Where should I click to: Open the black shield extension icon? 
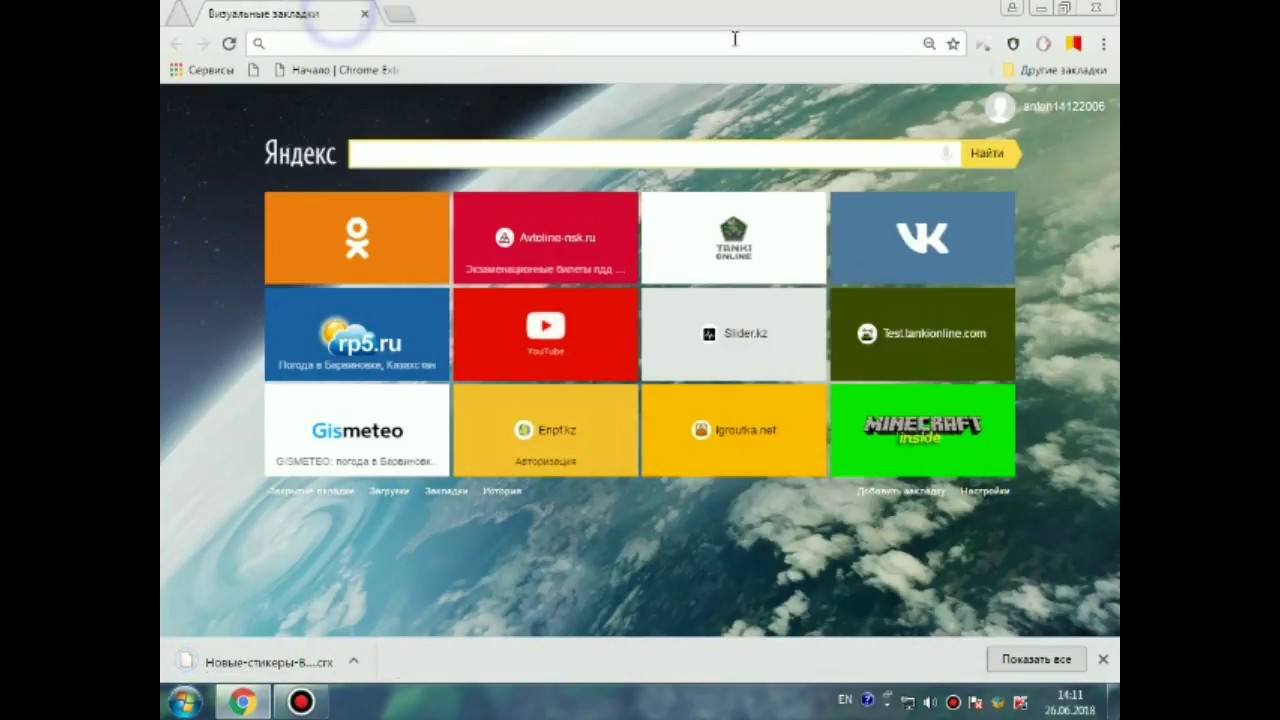coord(1013,43)
